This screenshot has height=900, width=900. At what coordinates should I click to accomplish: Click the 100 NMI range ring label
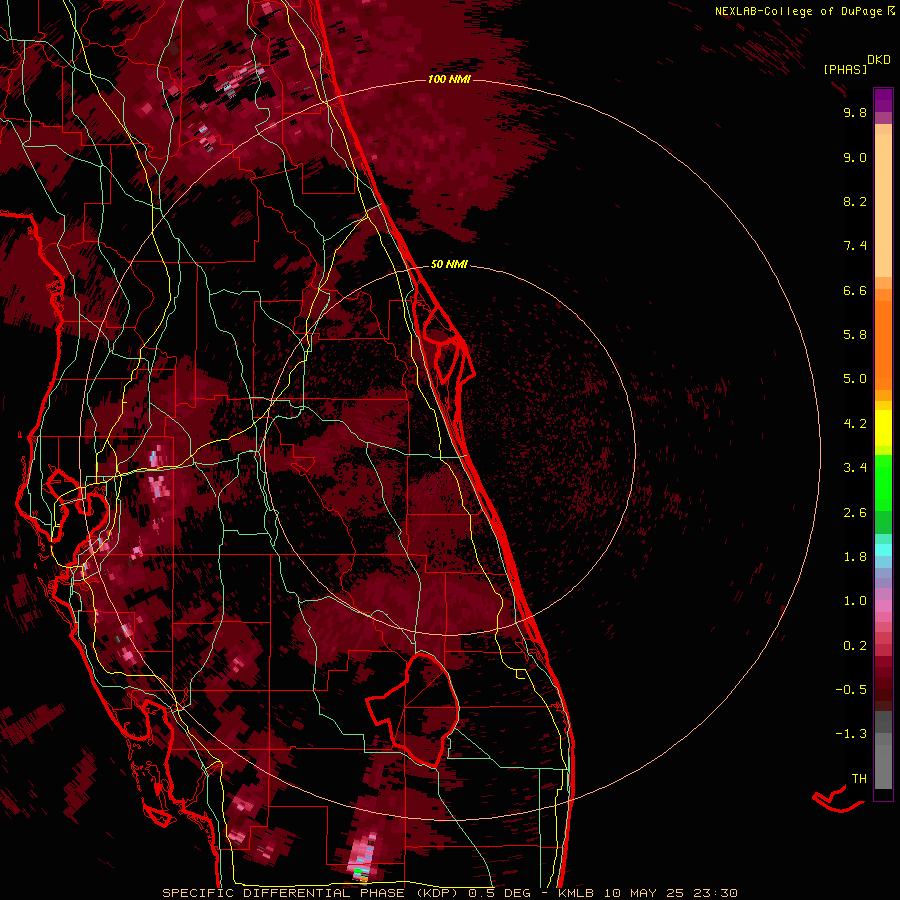pos(449,79)
